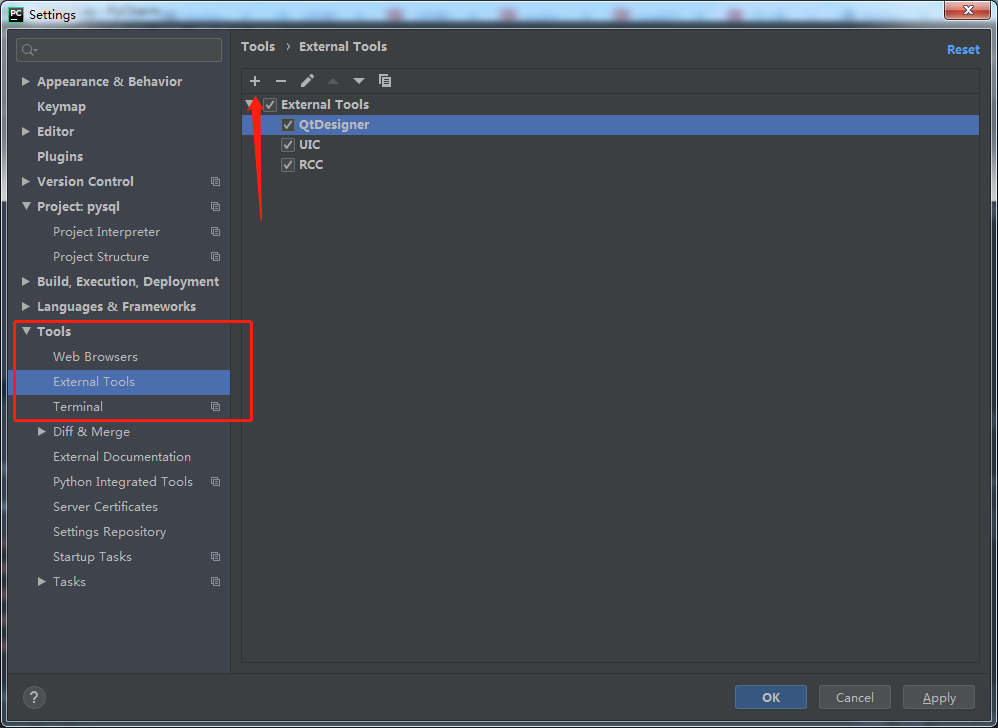The width and height of the screenshot is (998, 728).
Task: Open the Keymap settings page
Action: coord(63,106)
